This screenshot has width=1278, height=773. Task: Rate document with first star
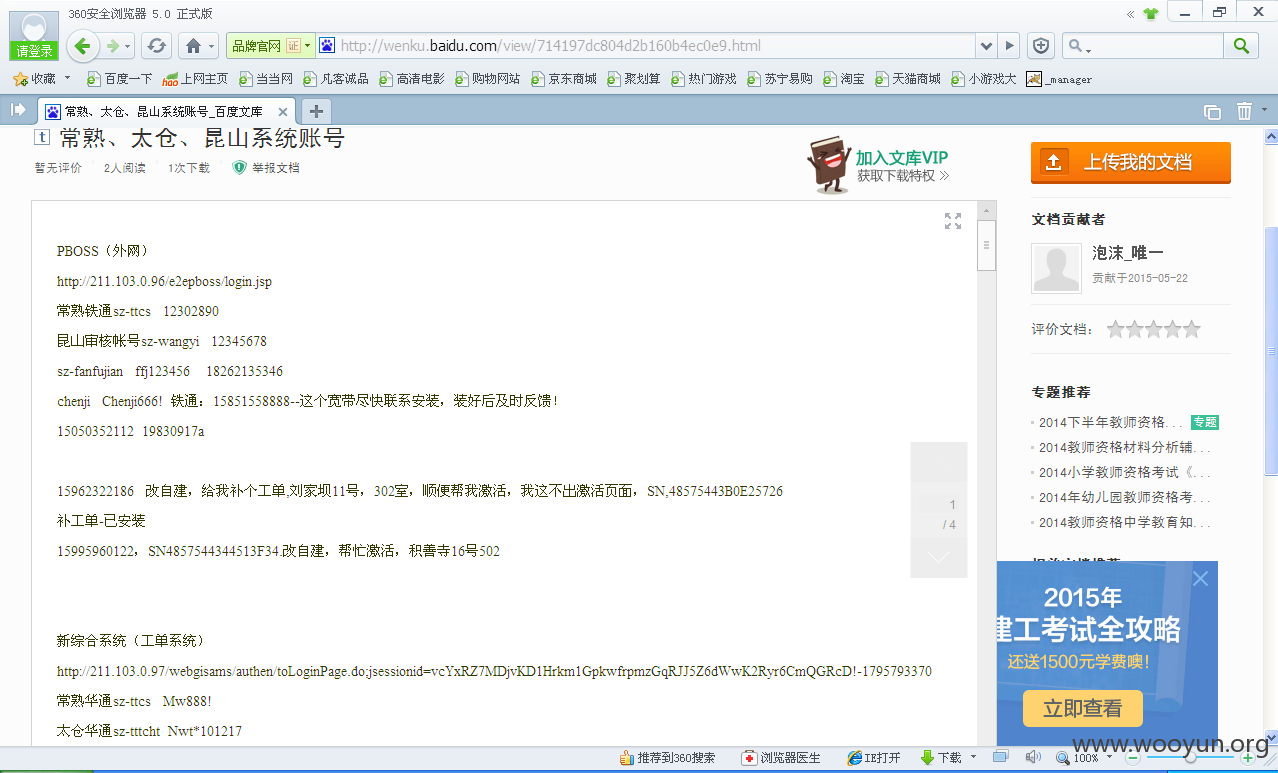[x=1116, y=329]
